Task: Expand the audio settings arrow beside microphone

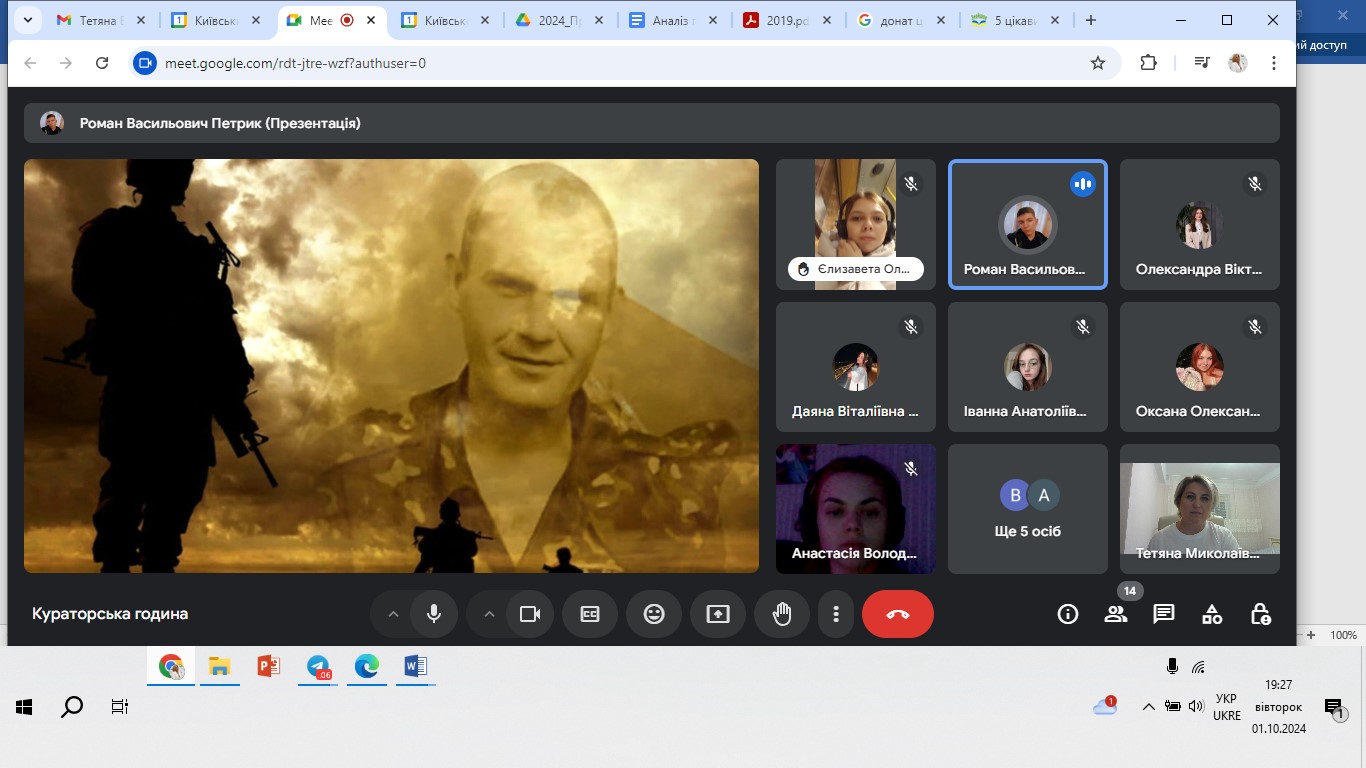Action: pos(393,614)
